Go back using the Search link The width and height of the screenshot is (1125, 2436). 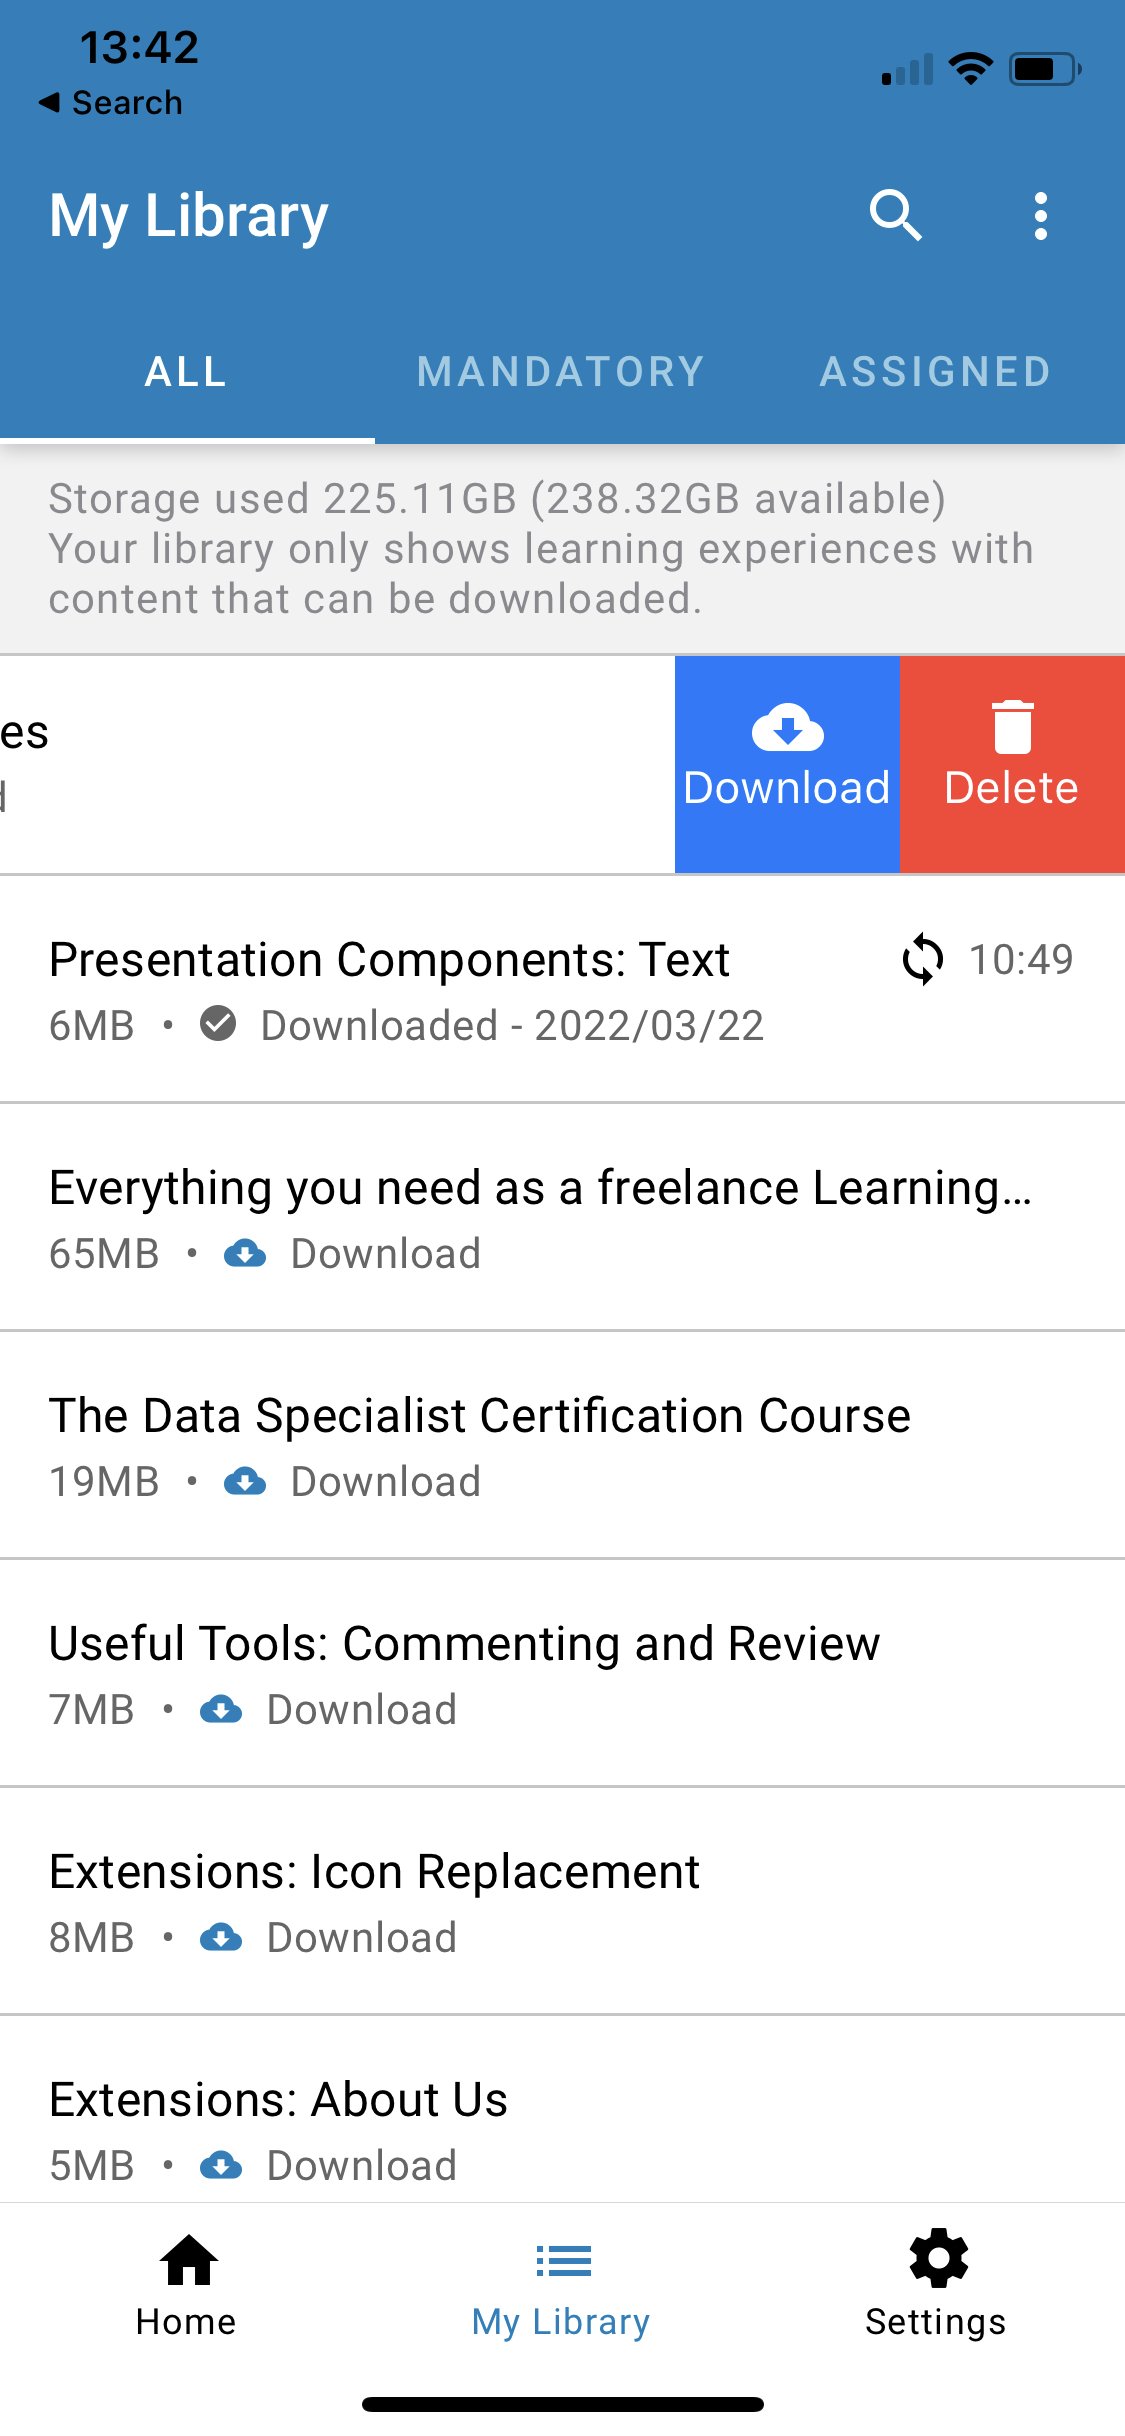pos(112,101)
